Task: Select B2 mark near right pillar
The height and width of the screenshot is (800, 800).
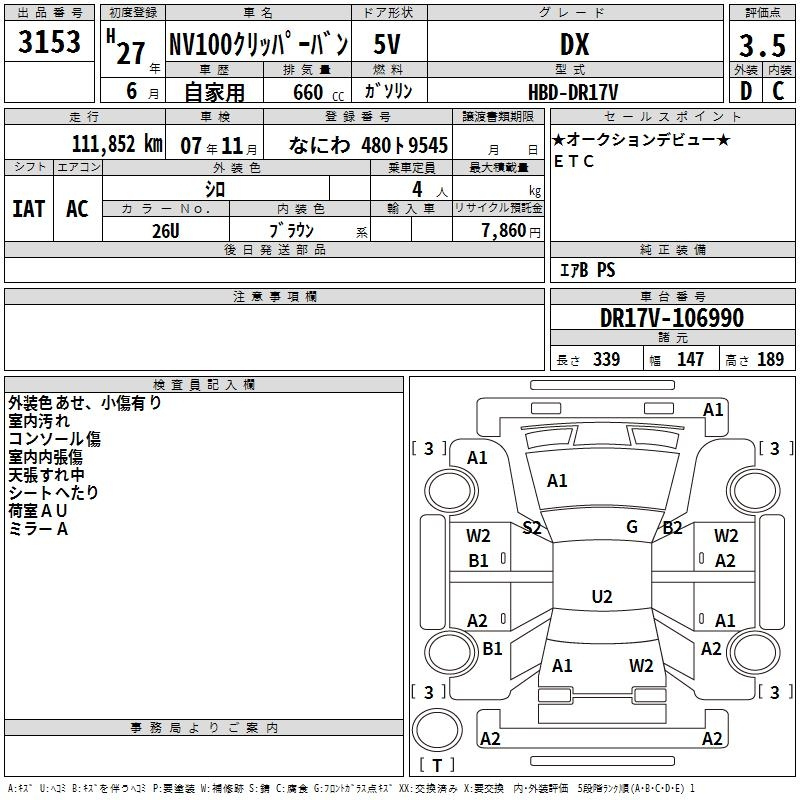Action: click(x=672, y=528)
